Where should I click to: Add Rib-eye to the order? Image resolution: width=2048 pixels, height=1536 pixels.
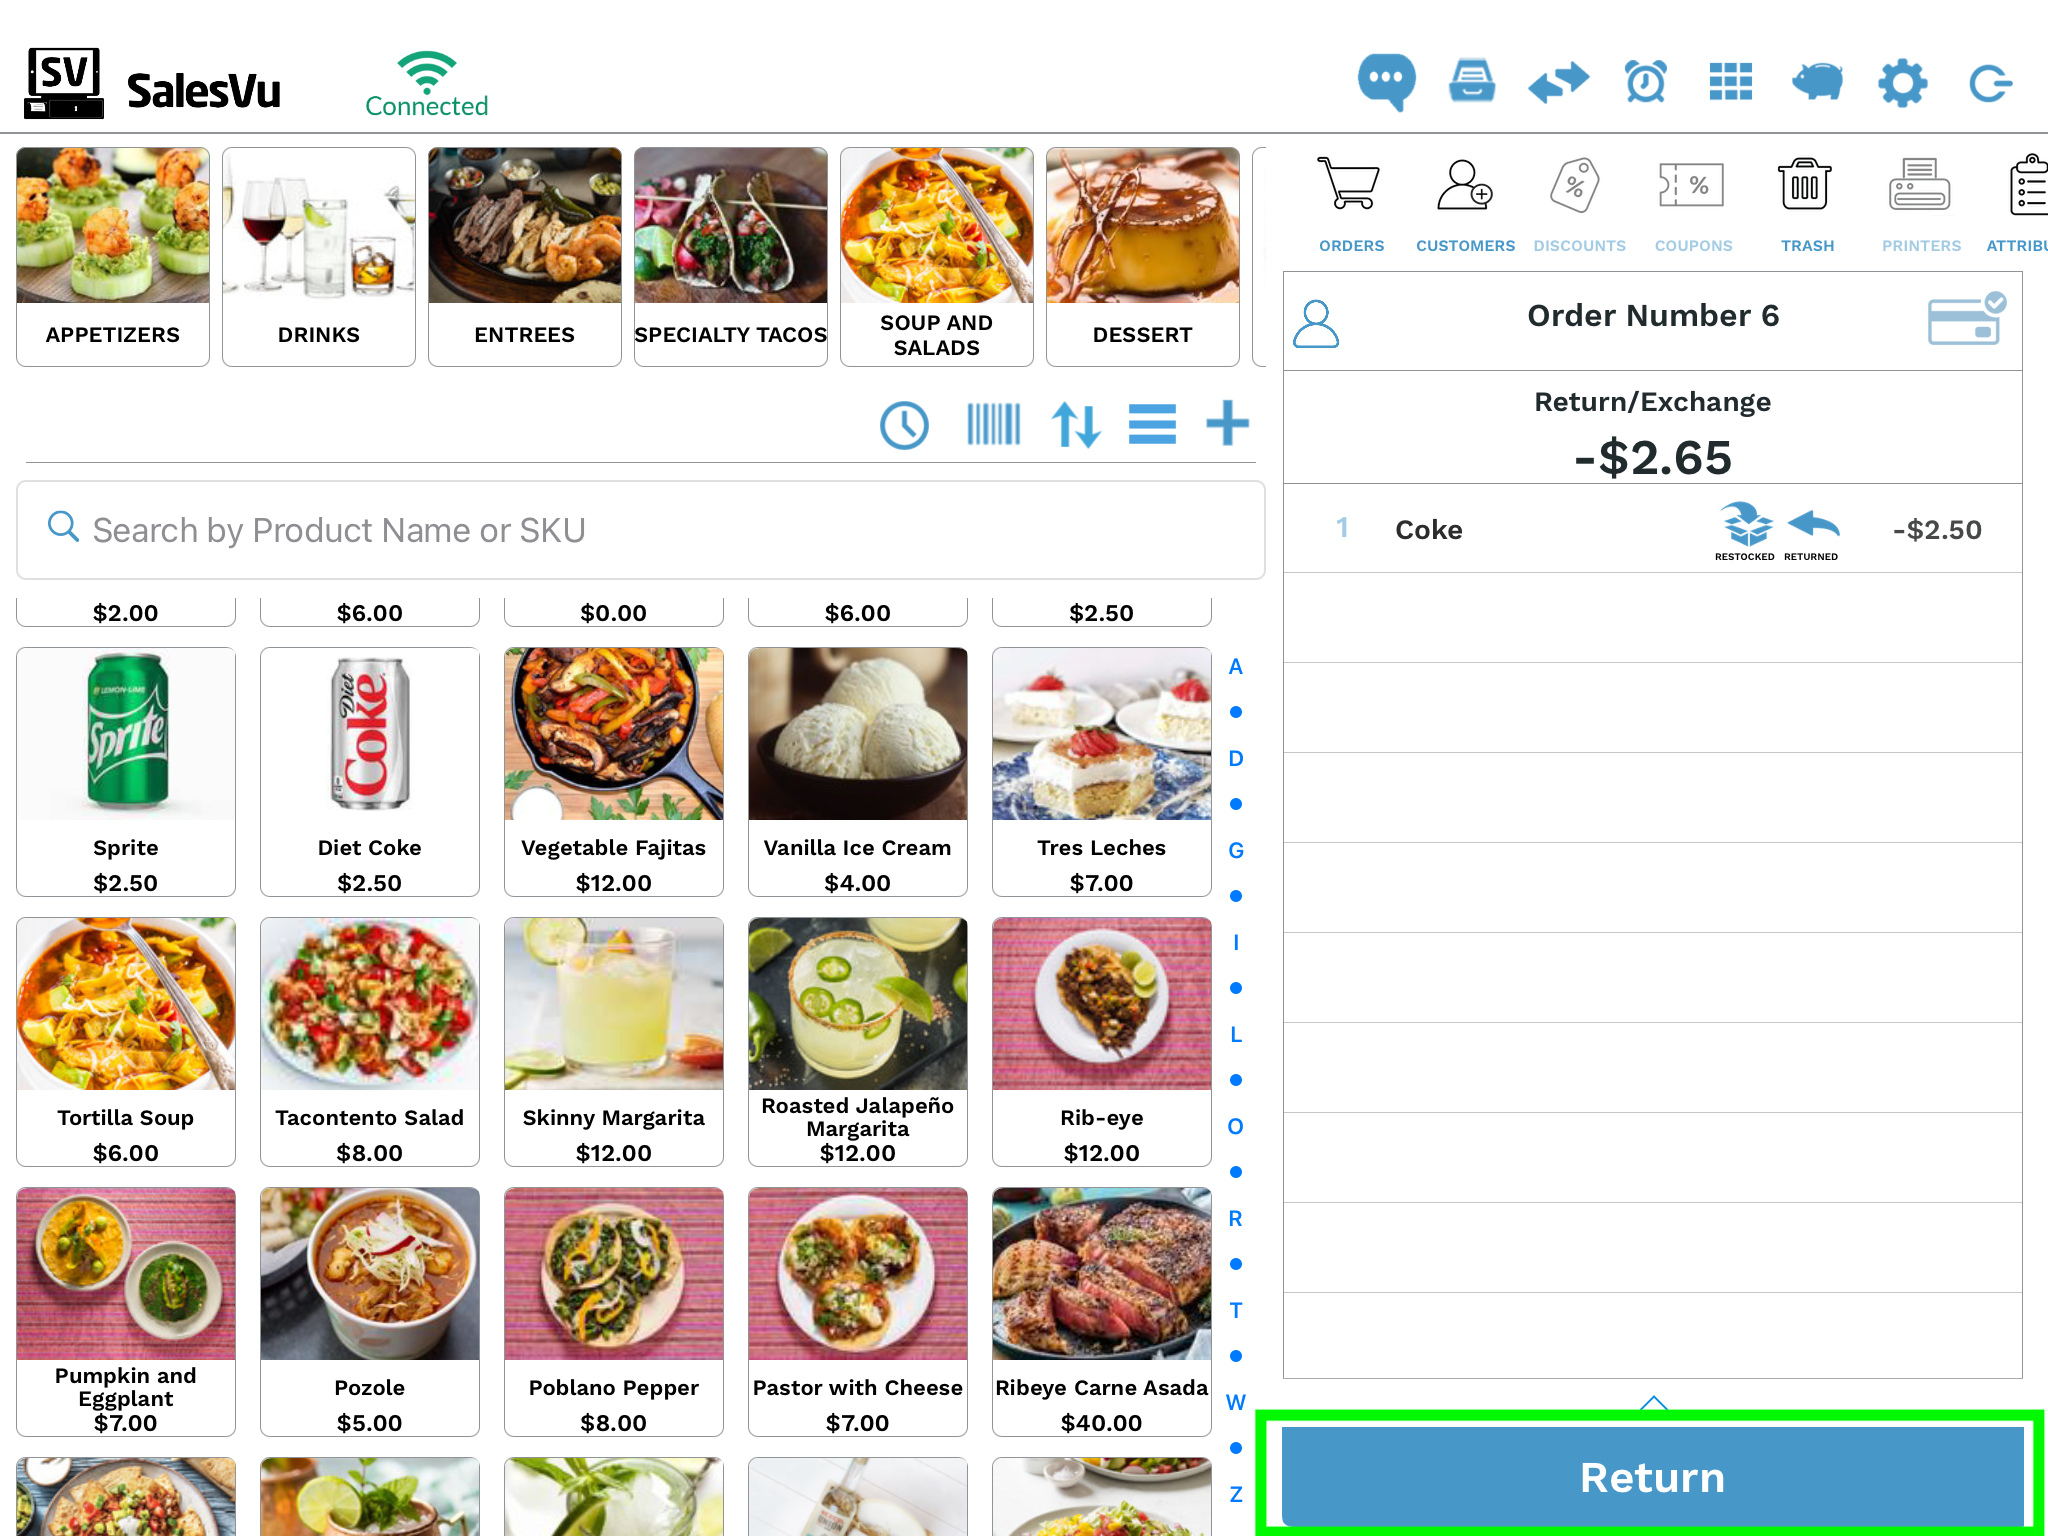pos(1102,1042)
